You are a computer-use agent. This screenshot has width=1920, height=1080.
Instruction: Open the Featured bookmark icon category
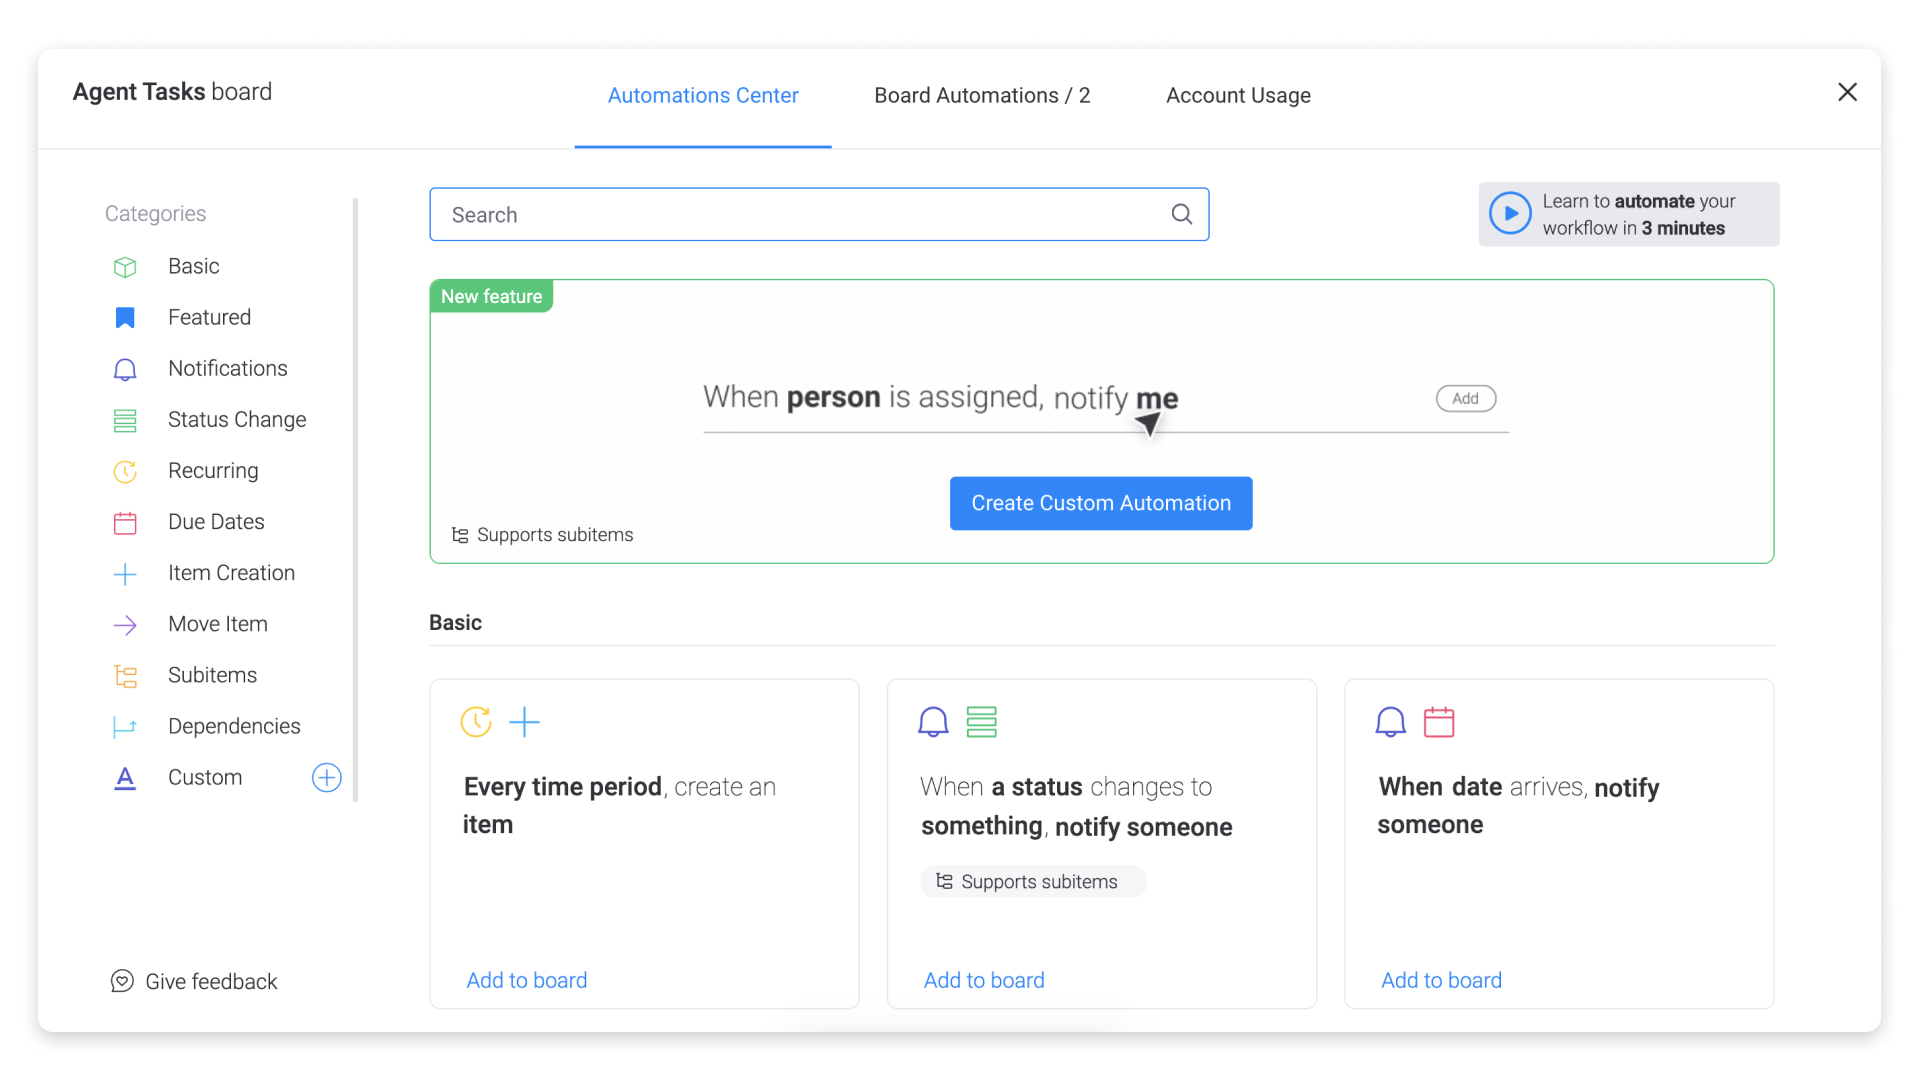coord(125,318)
